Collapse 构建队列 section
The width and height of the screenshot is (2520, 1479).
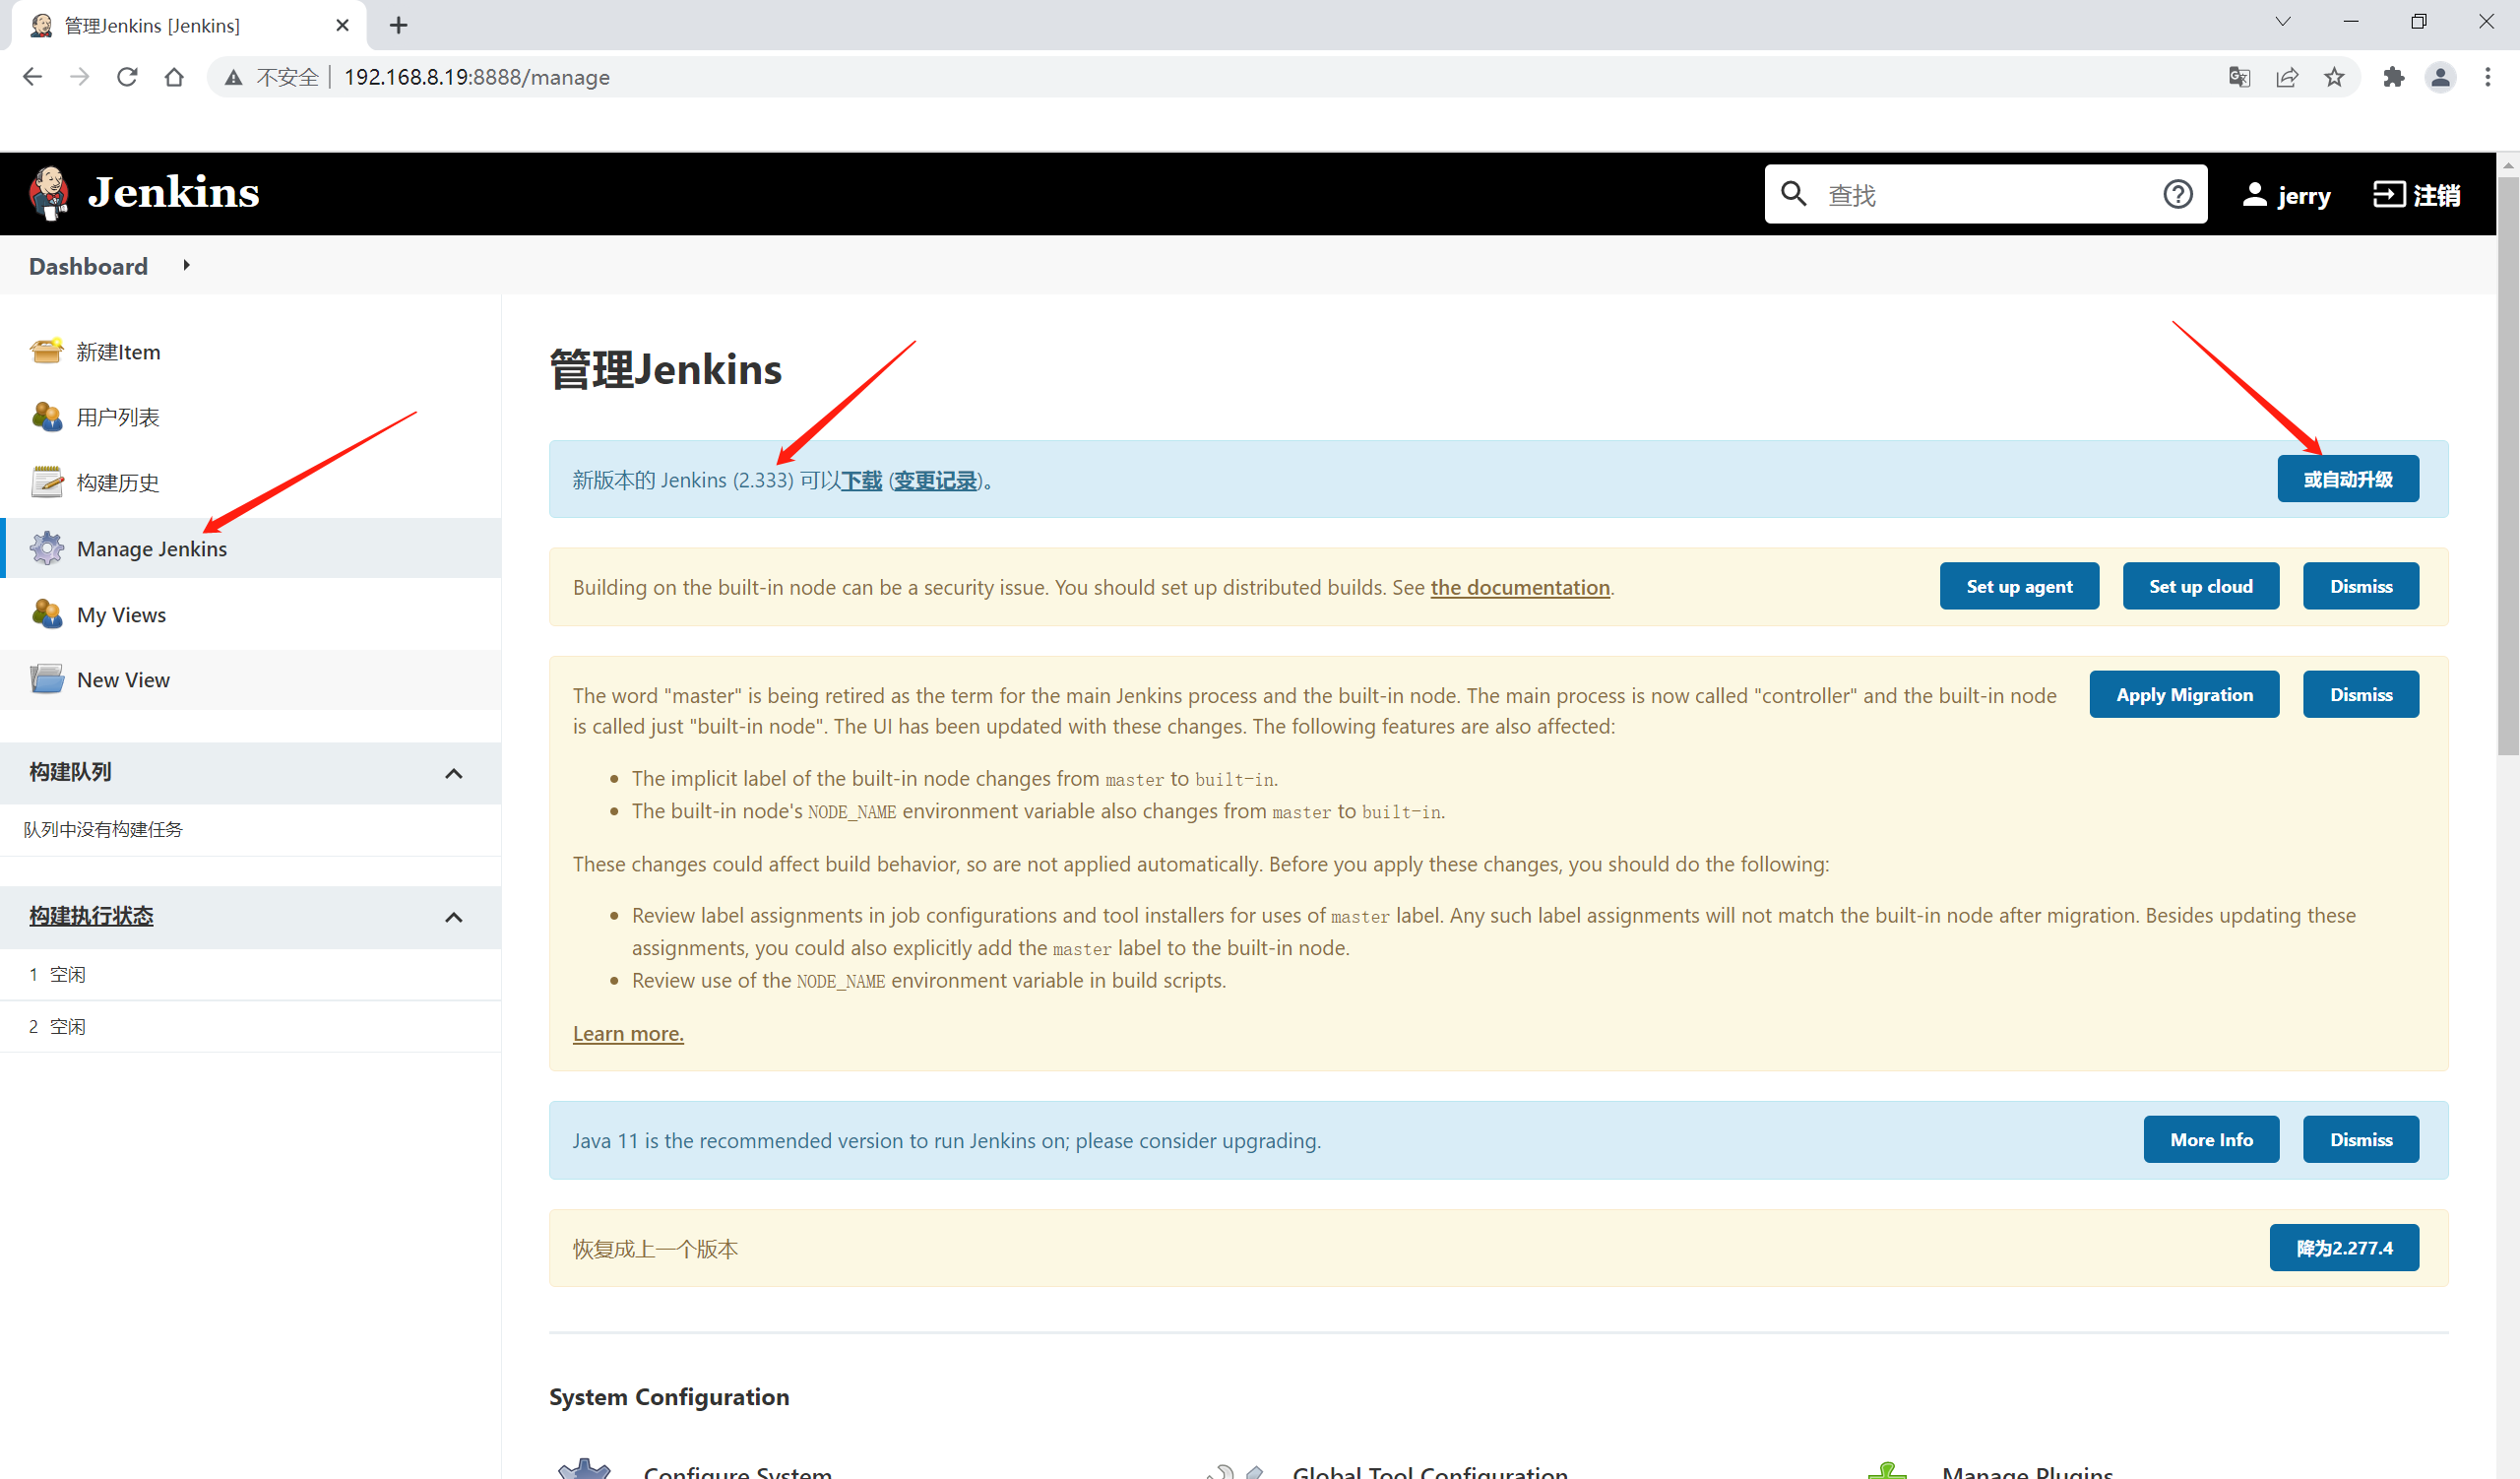click(454, 771)
